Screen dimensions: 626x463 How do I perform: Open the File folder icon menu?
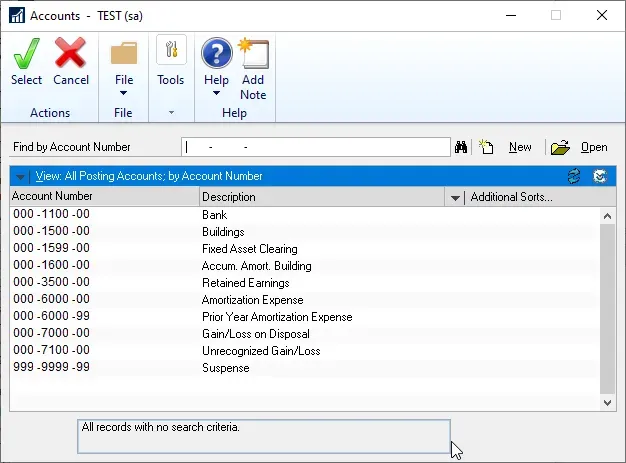[x=124, y=53]
